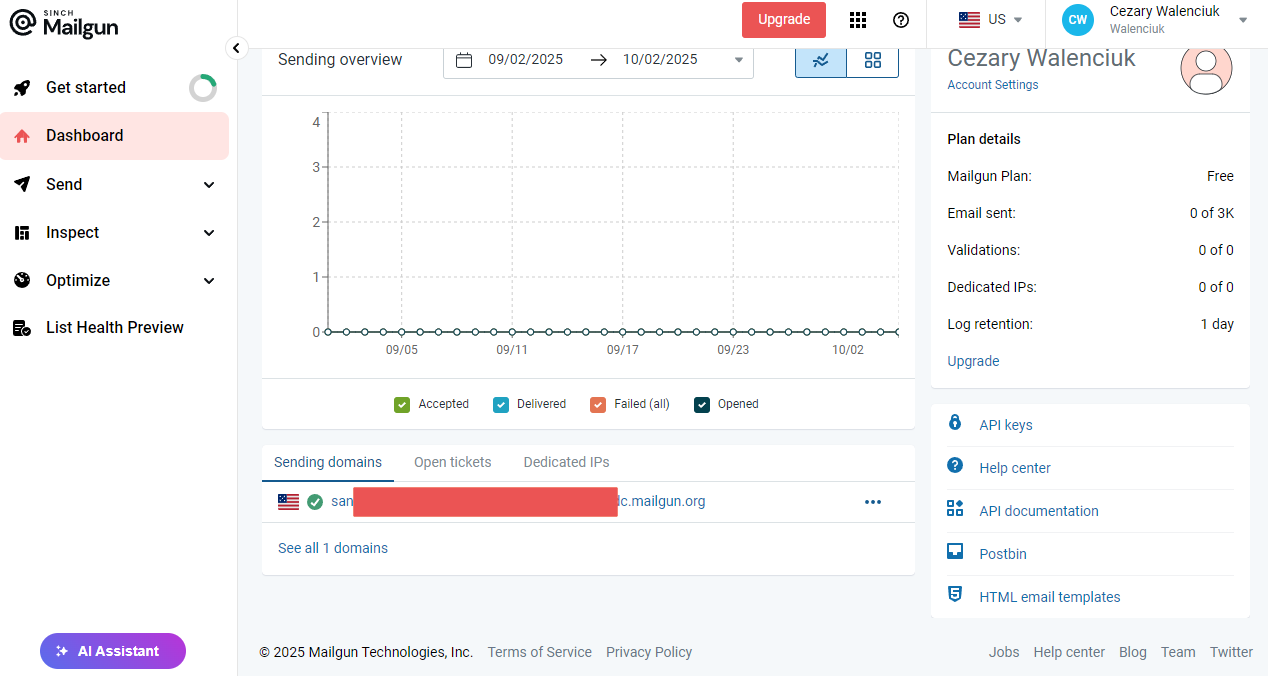Screen dimensions: 1268x676
Task: Click the profile picture placeholder
Action: click(1206, 68)
